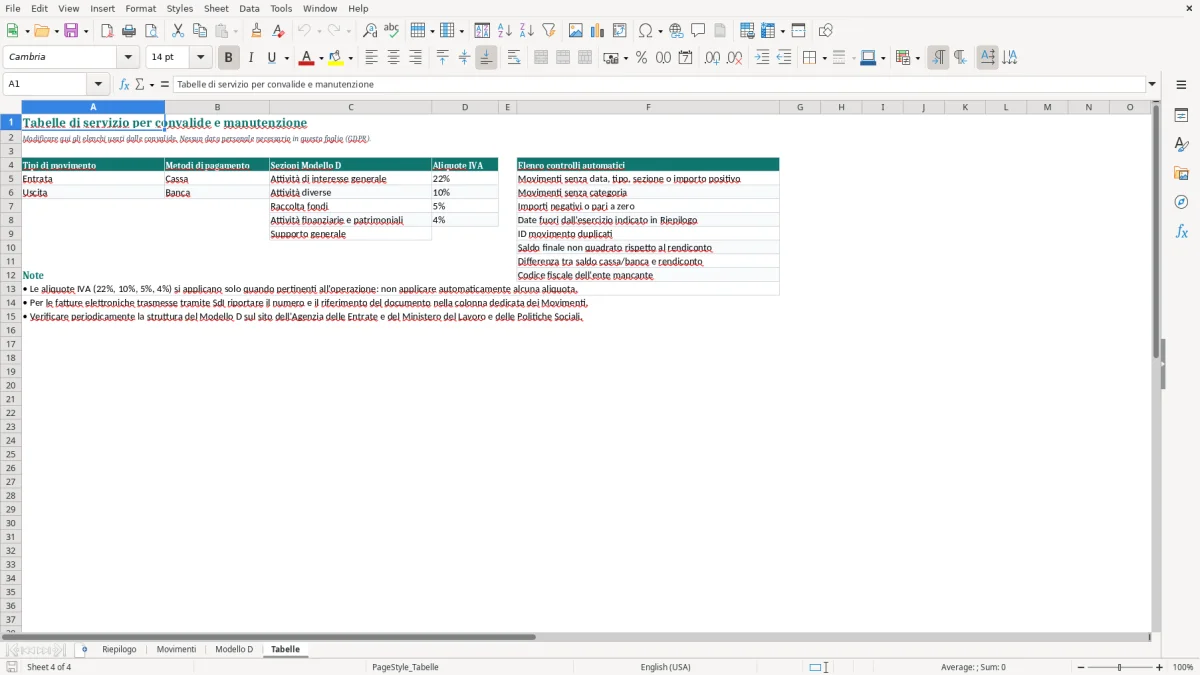The image size is (1200, 675).
Task: Open the Tools menu
Action: click(281, 8)
